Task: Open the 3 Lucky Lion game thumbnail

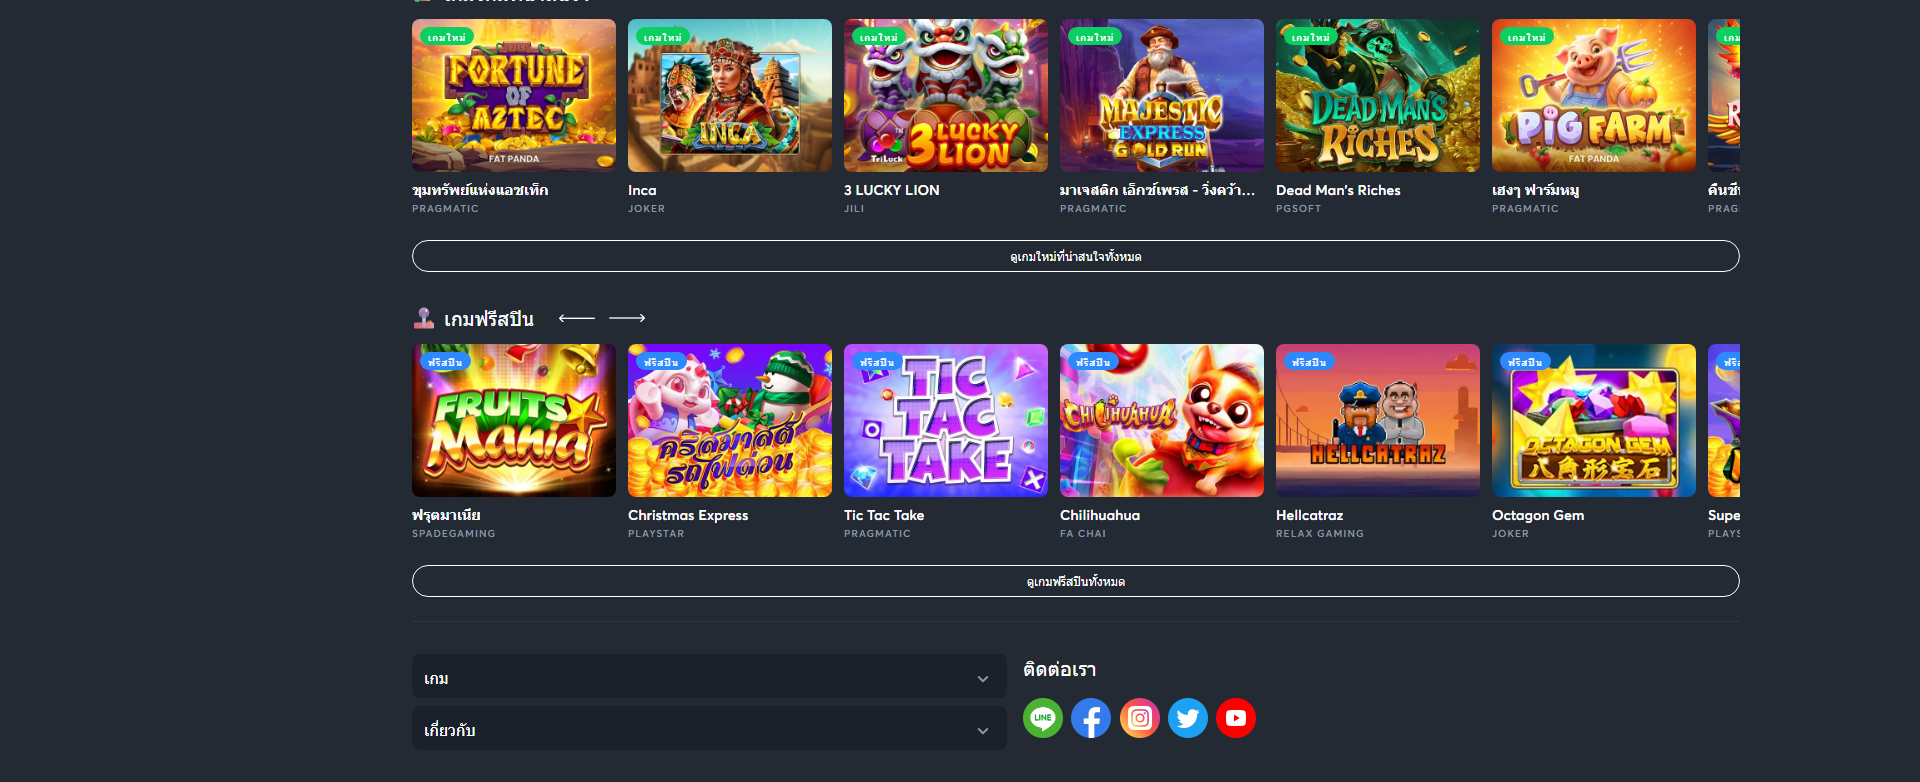Action: coord(946,95)
